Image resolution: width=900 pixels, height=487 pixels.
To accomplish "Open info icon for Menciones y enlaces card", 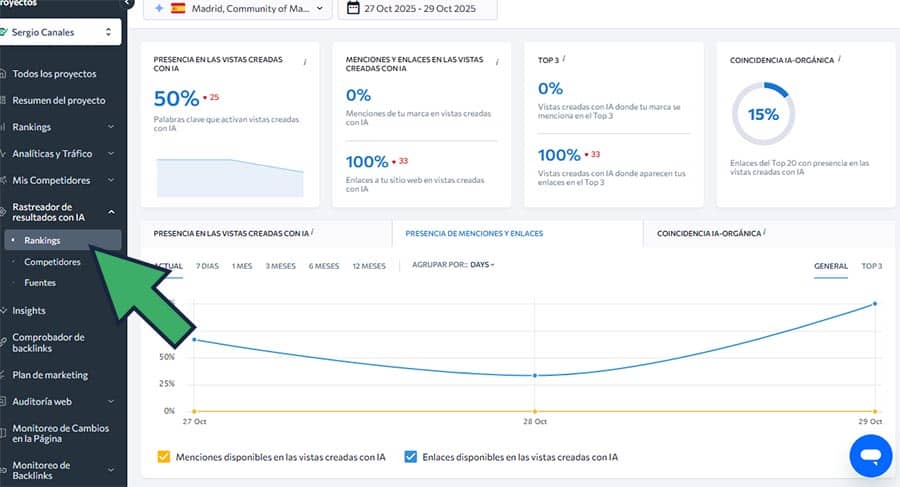I will tap(497, 61).
